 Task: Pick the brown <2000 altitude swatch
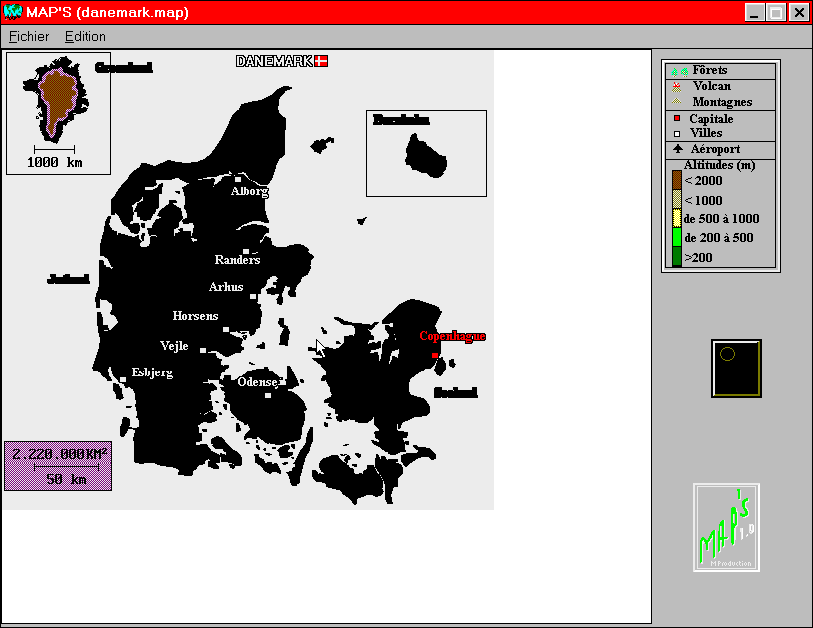(x=677, y=180)
